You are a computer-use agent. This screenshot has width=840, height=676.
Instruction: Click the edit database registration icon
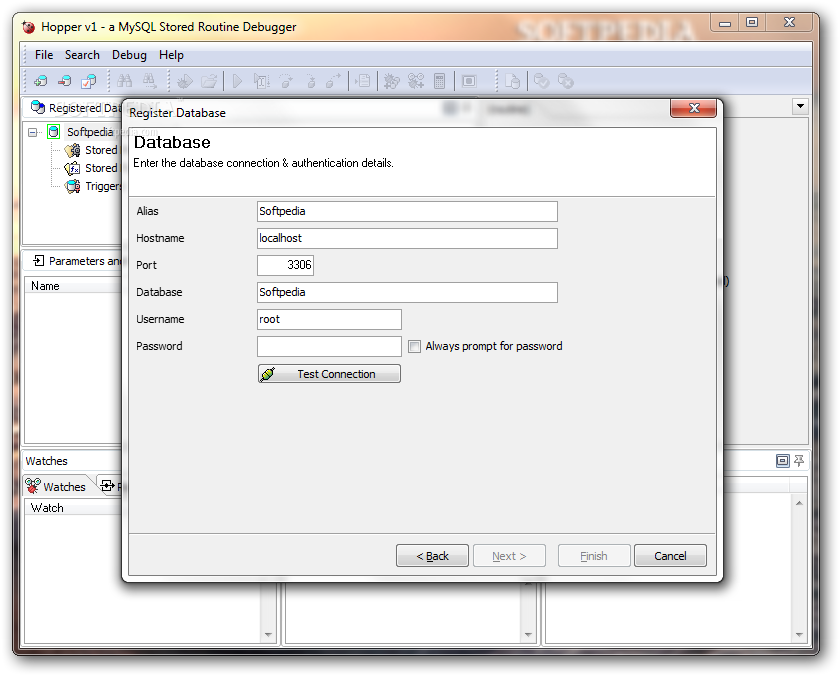pyautogui.click(x=89, y=81)
